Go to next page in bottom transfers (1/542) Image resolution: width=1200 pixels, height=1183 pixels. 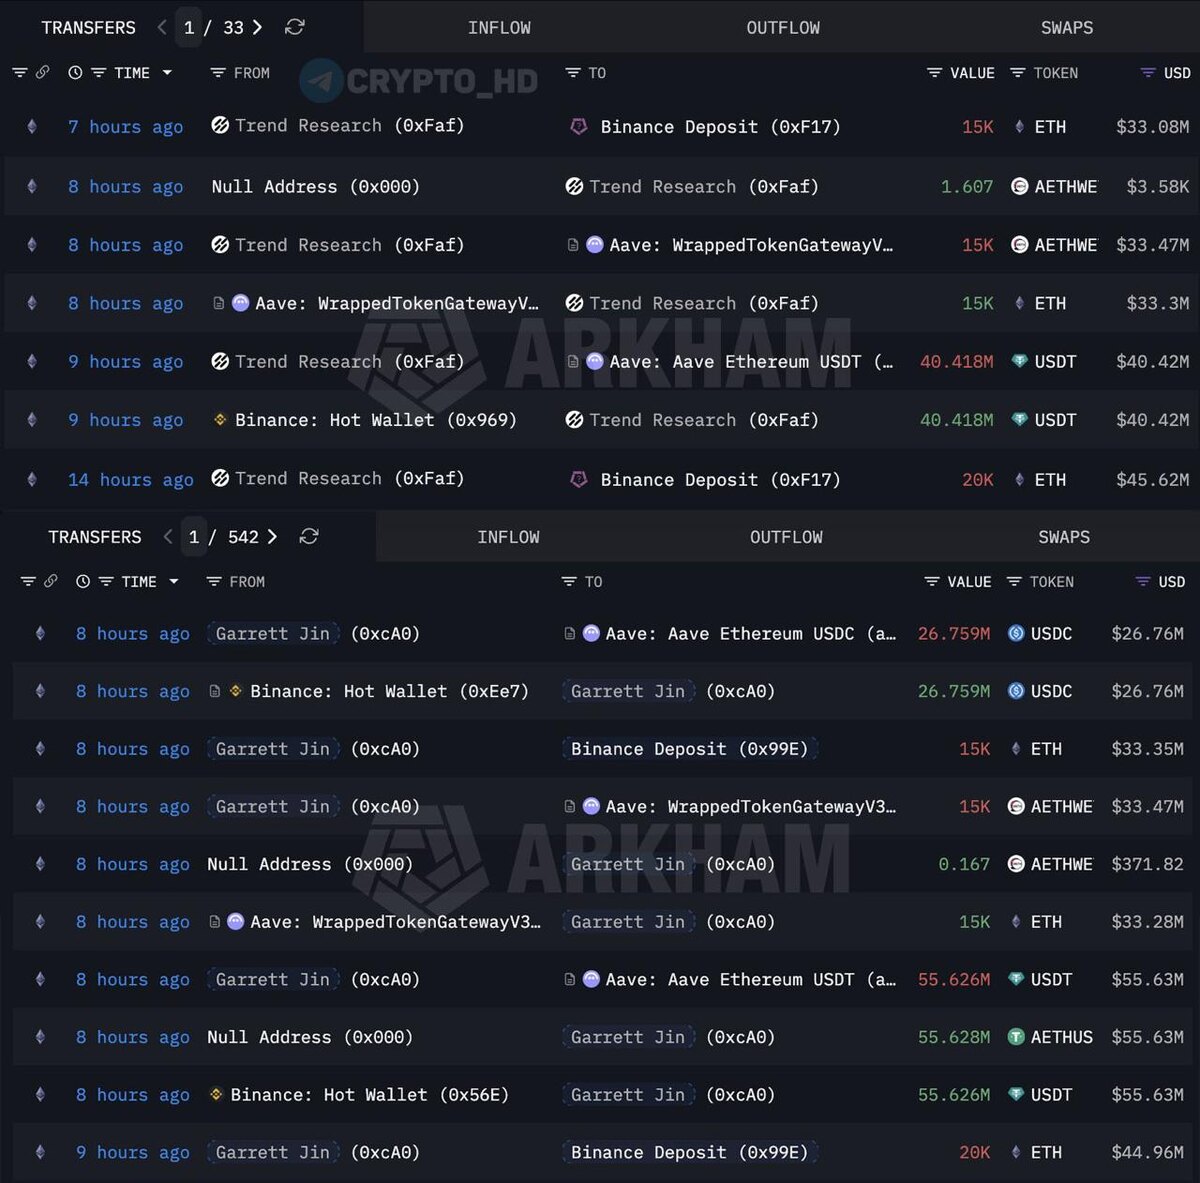click(x=272, y=537)
